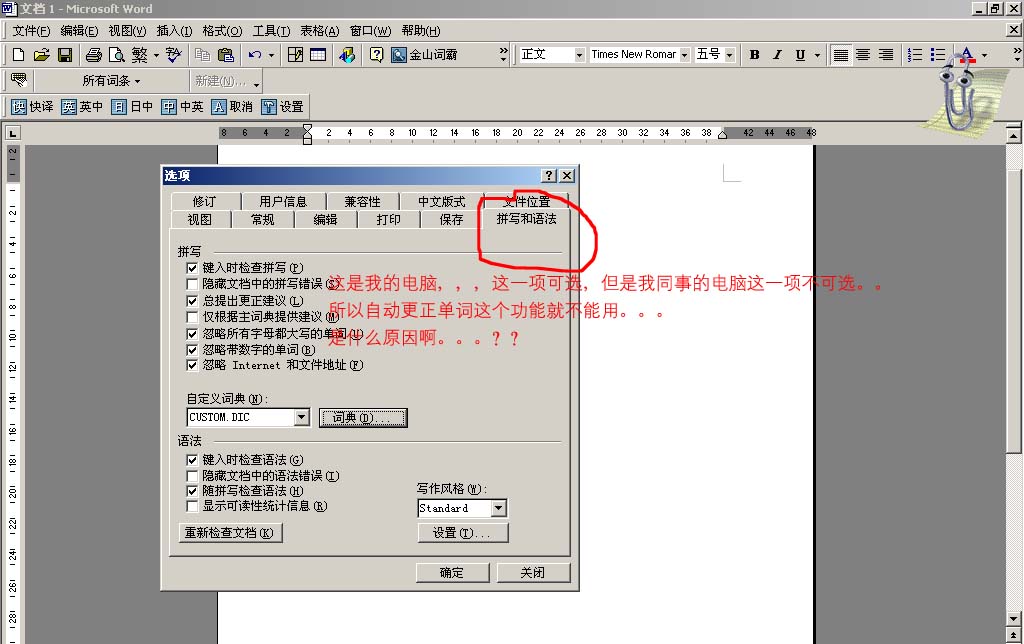Open the font color dropdown arrow
This screenshot has width=1024, height=644.
(x=984, y=55)
